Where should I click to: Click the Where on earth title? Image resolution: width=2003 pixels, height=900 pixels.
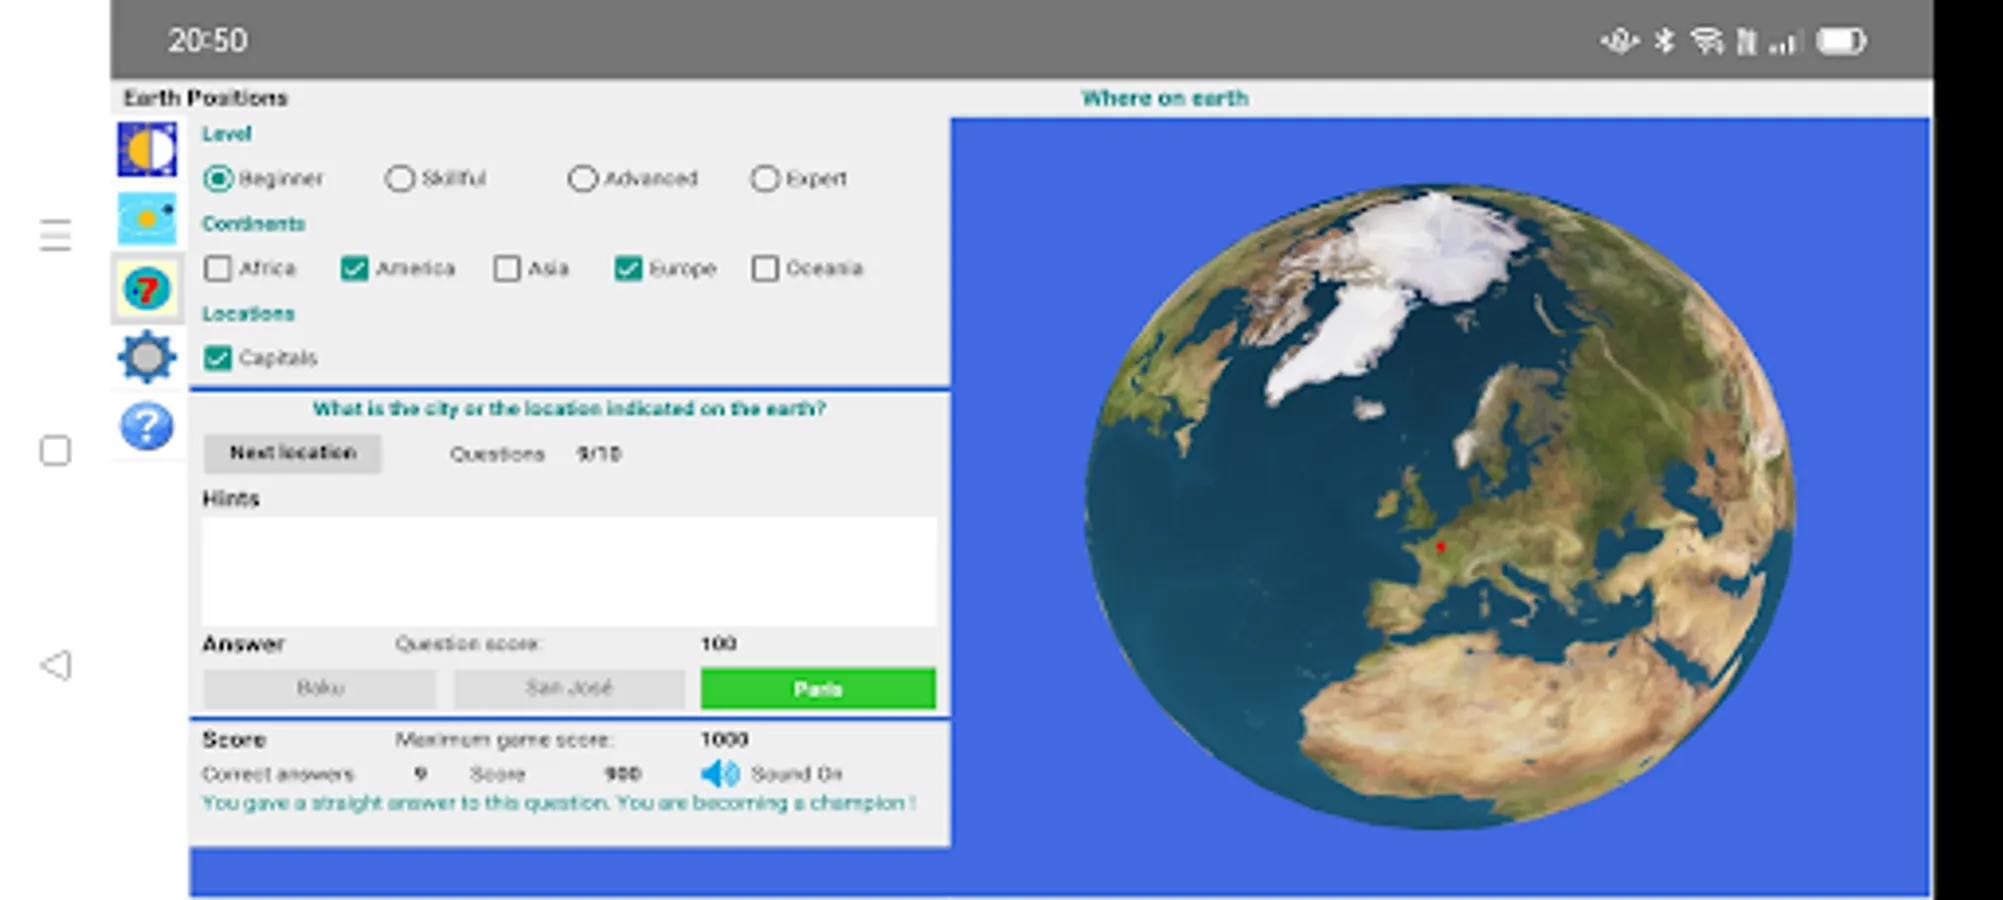1165,98
